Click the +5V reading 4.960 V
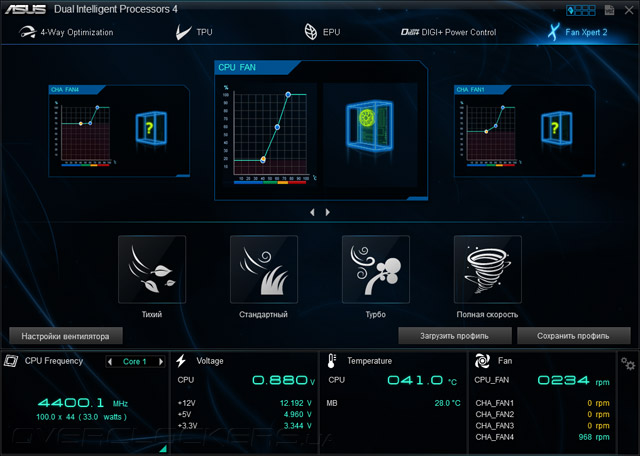Image resolution: width=640 pixels, height=456 pixels. (298, 414)
